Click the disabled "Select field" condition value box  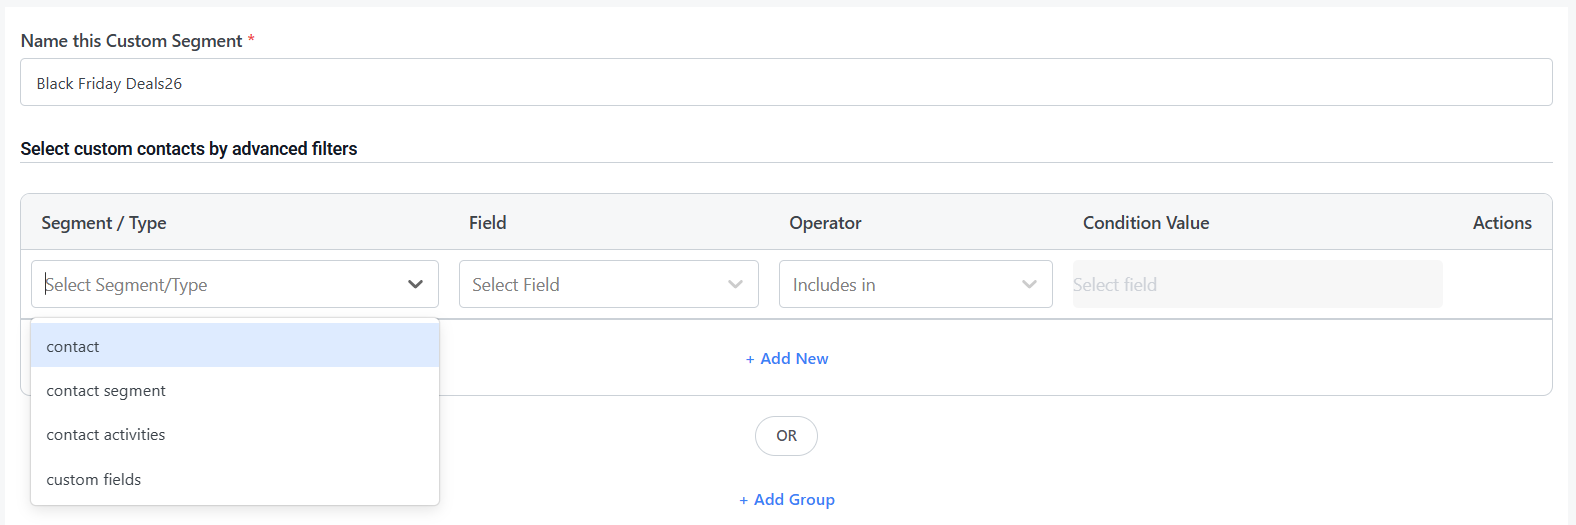coord(1257,284)
